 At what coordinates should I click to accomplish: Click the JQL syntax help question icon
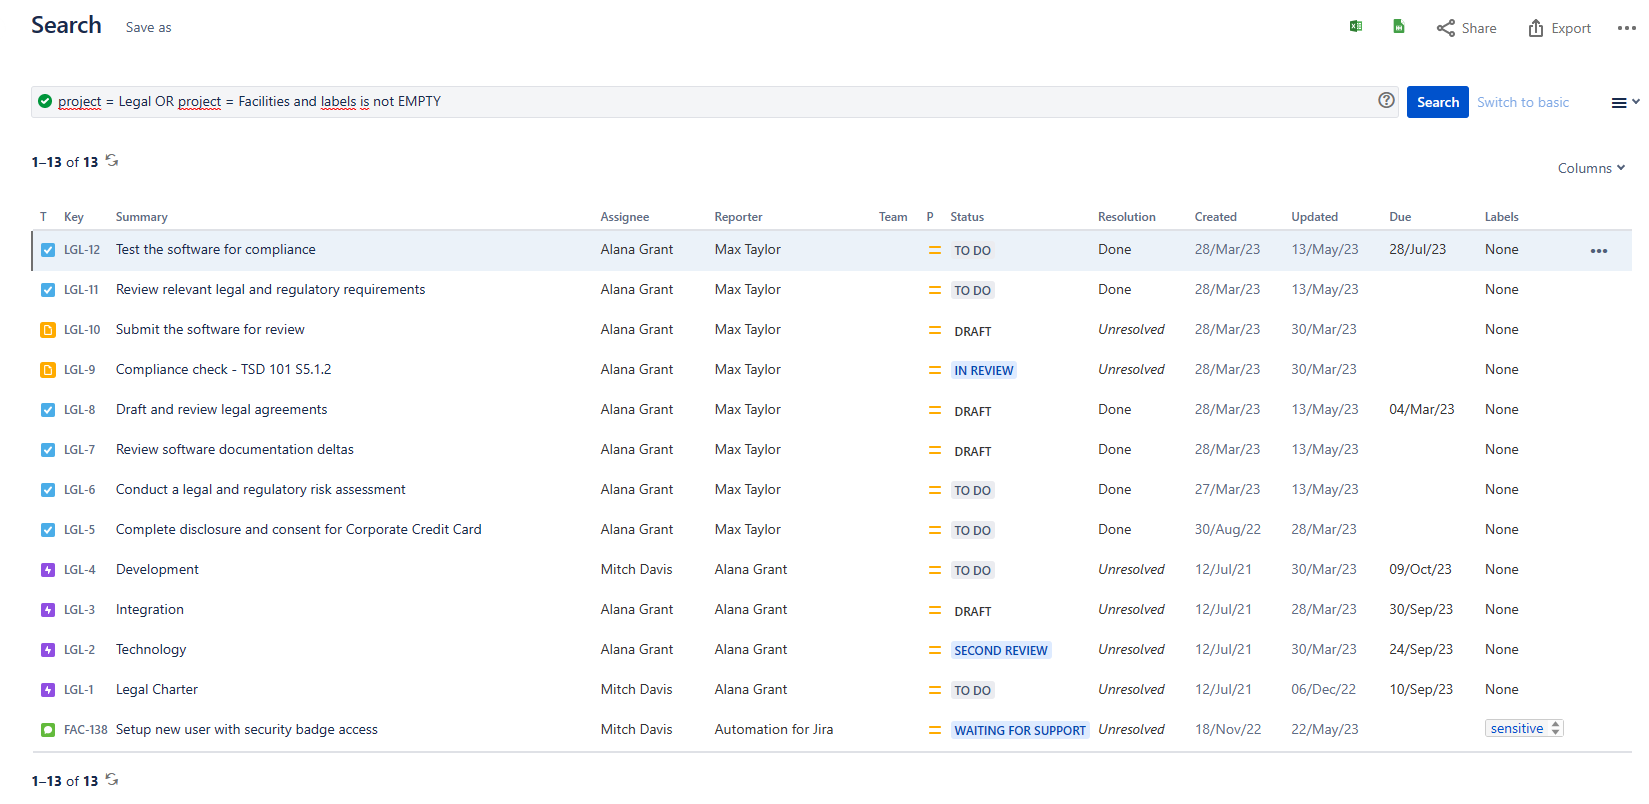[x=1386, y=100]
